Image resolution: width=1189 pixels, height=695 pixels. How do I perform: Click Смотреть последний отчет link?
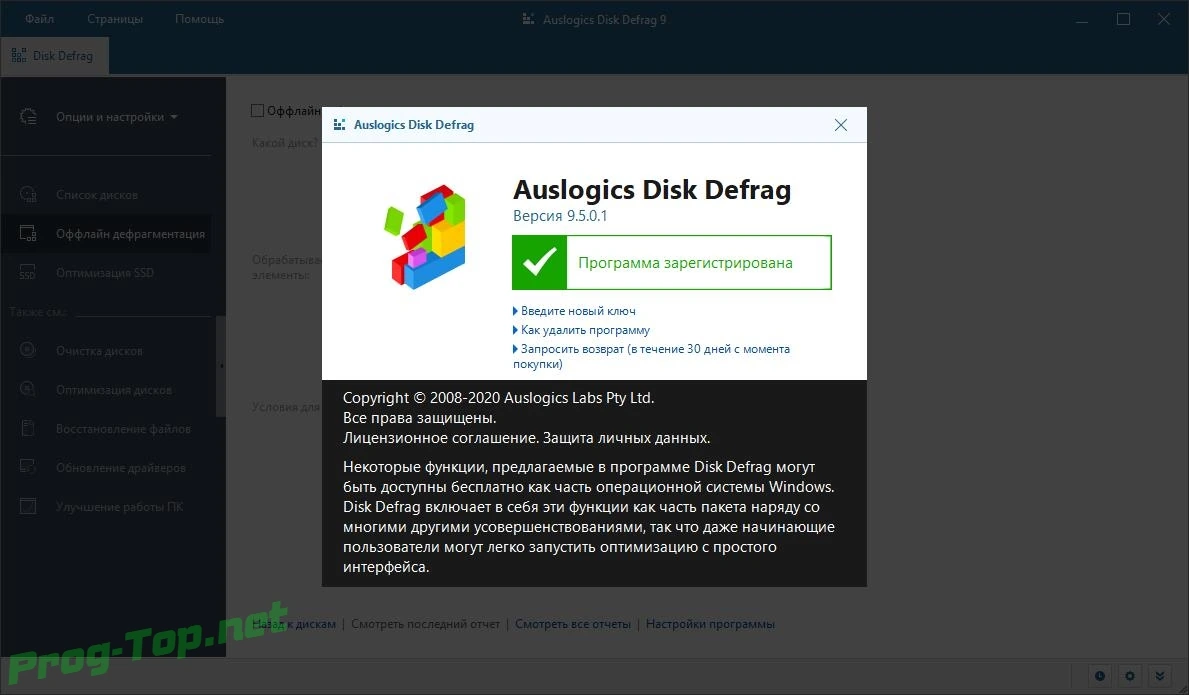point(425,625)
